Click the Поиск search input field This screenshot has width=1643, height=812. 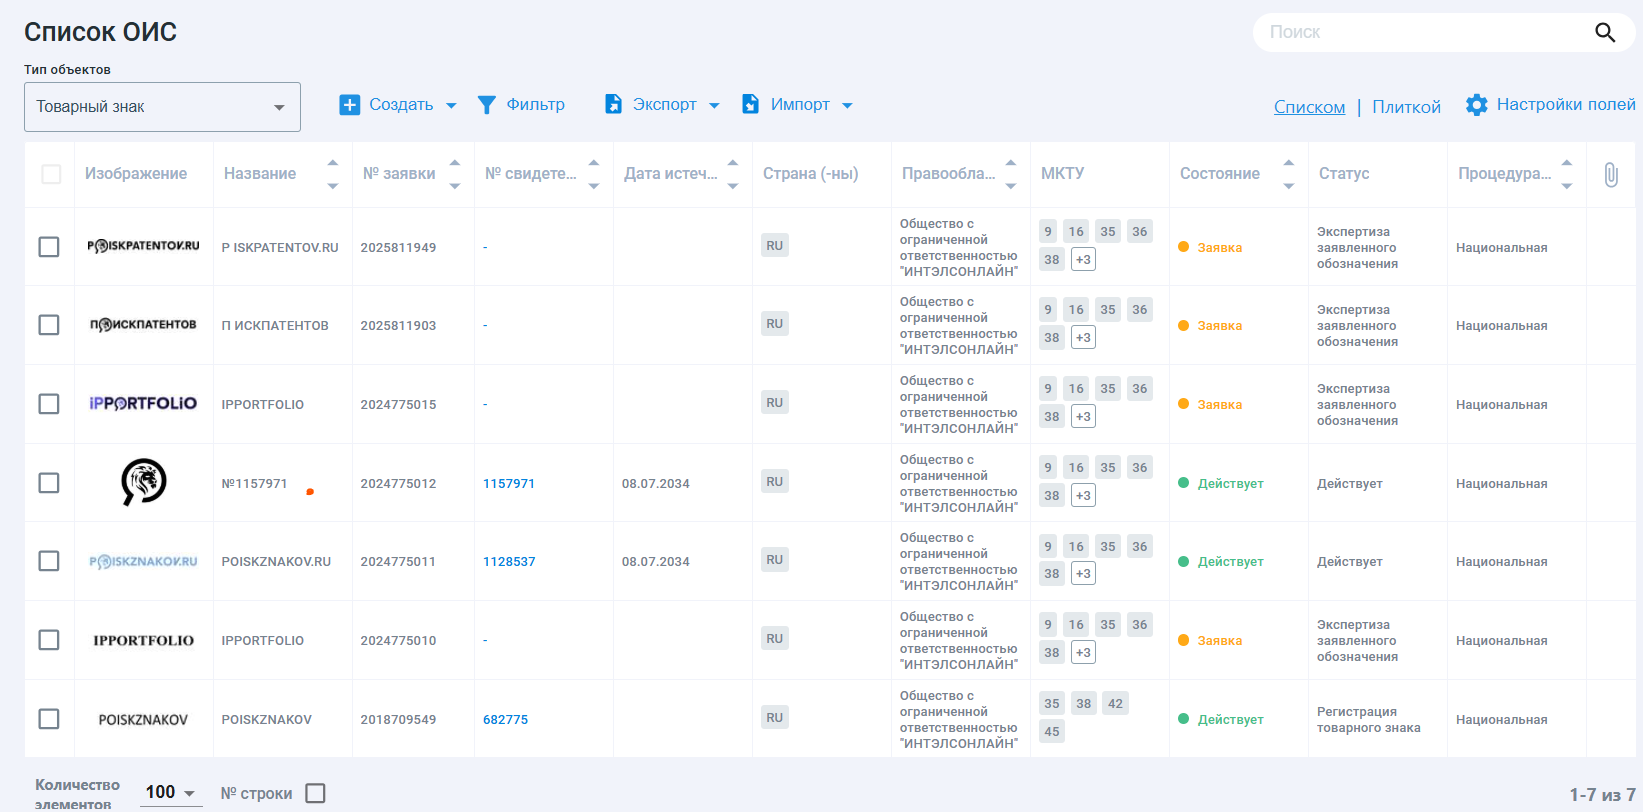click(1420, 33)
